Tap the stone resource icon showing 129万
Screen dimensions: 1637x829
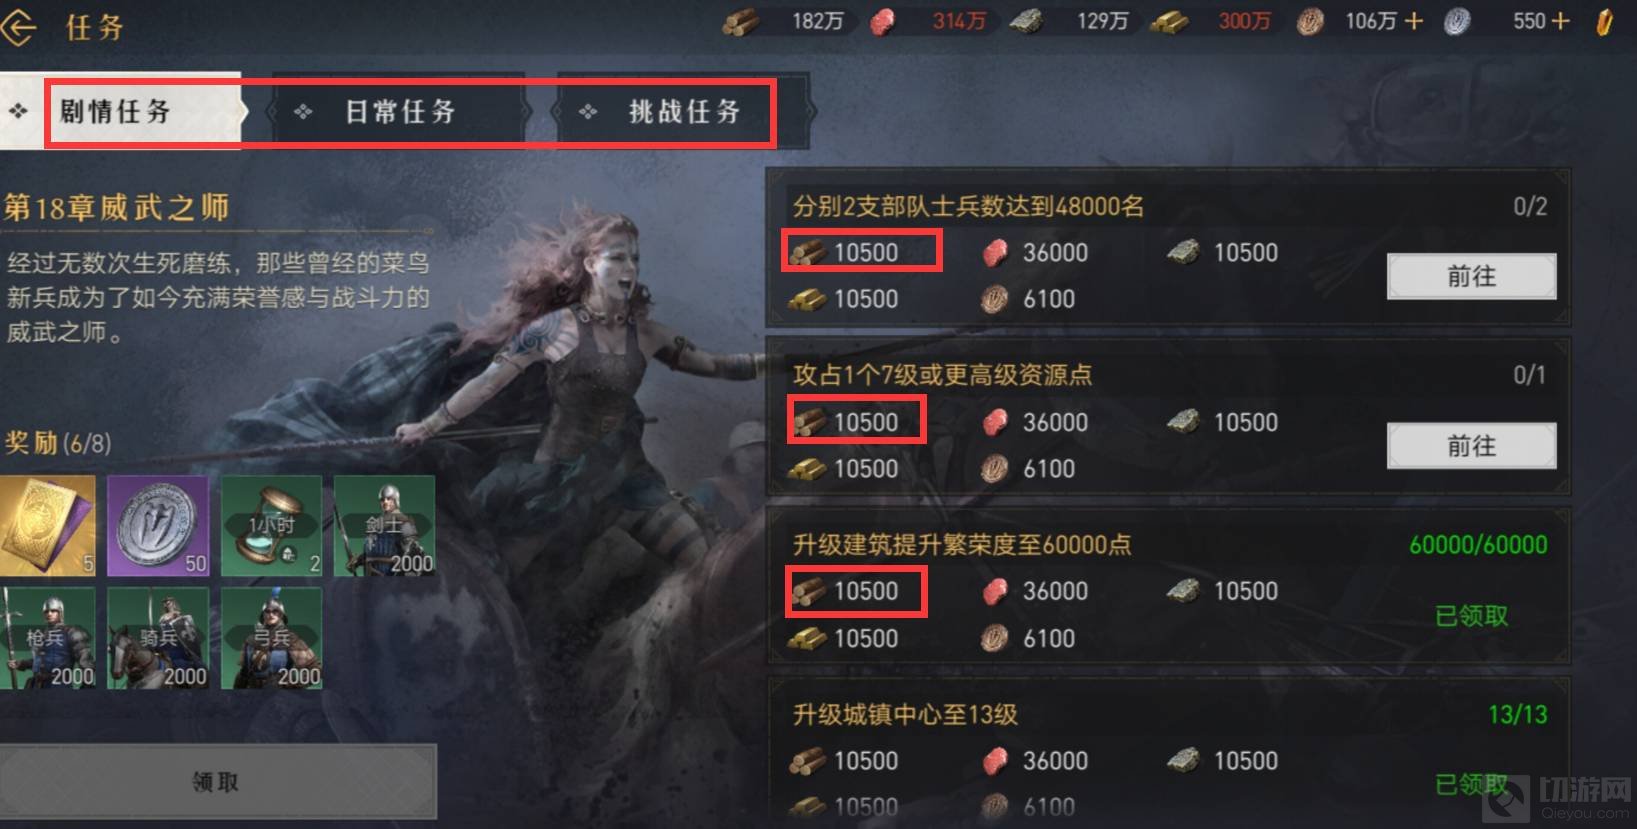tap(1025, 21)
